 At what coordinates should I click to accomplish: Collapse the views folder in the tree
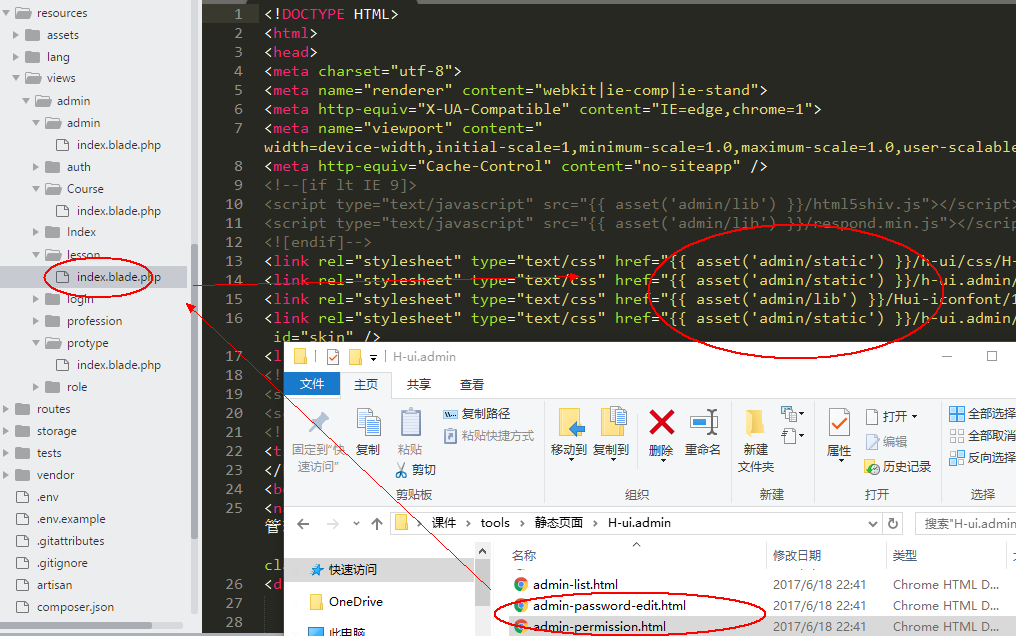click(x=17, y=78)
